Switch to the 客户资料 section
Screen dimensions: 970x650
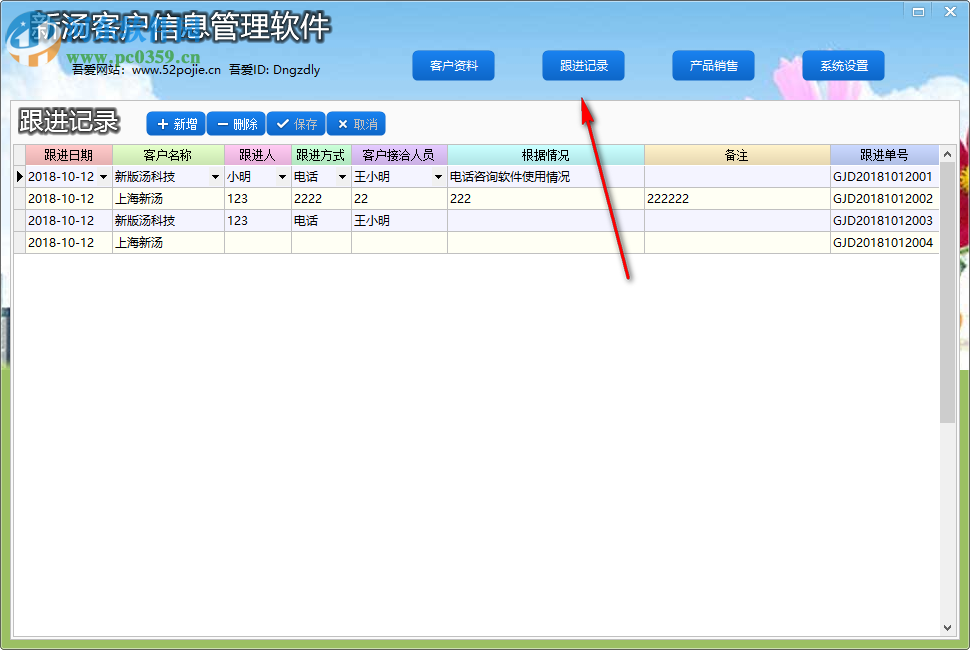tap(453, 65)
